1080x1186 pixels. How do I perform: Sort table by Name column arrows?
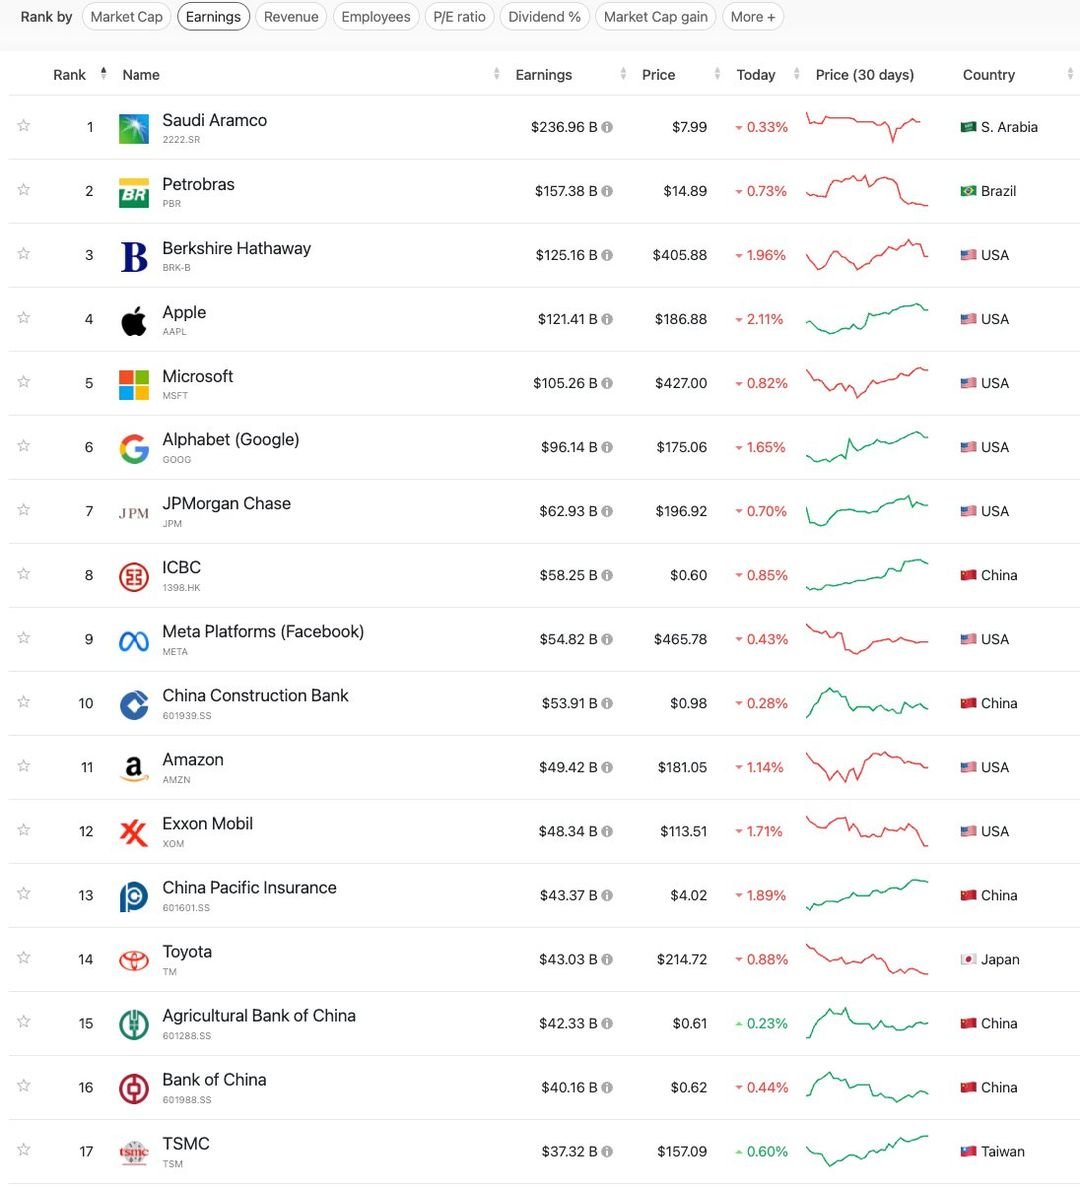tap(496, 73)
